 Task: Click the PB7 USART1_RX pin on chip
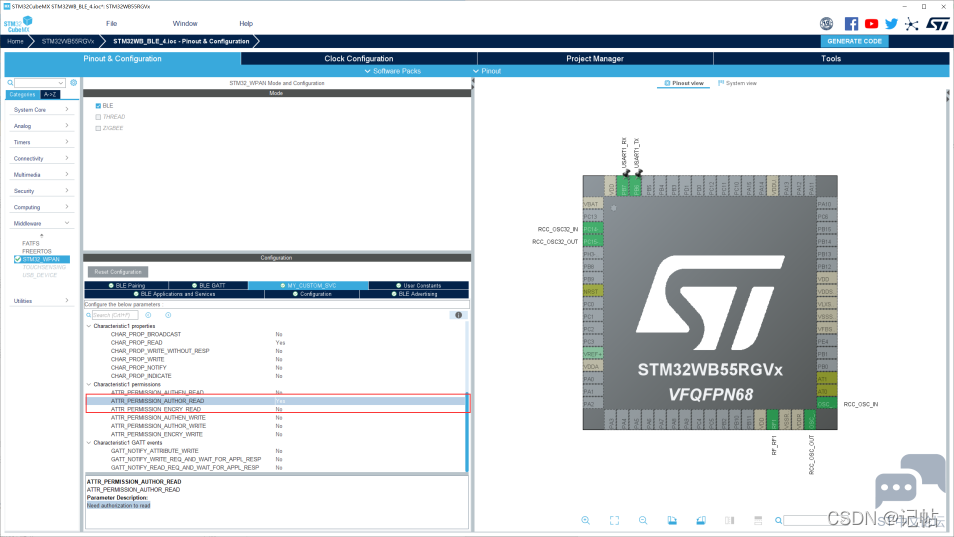(623, 186)
